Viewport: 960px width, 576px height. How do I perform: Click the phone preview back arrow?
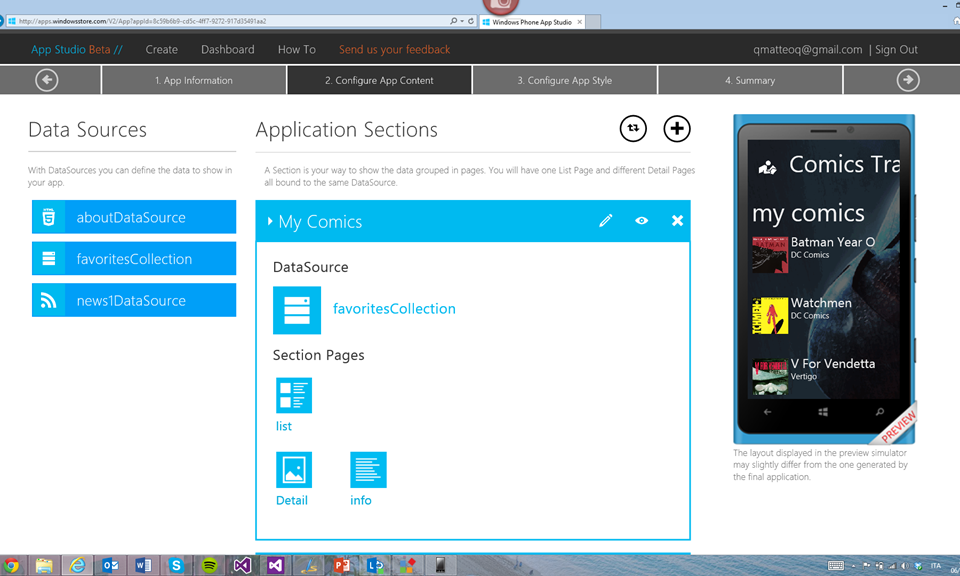(x=767, y=412)
